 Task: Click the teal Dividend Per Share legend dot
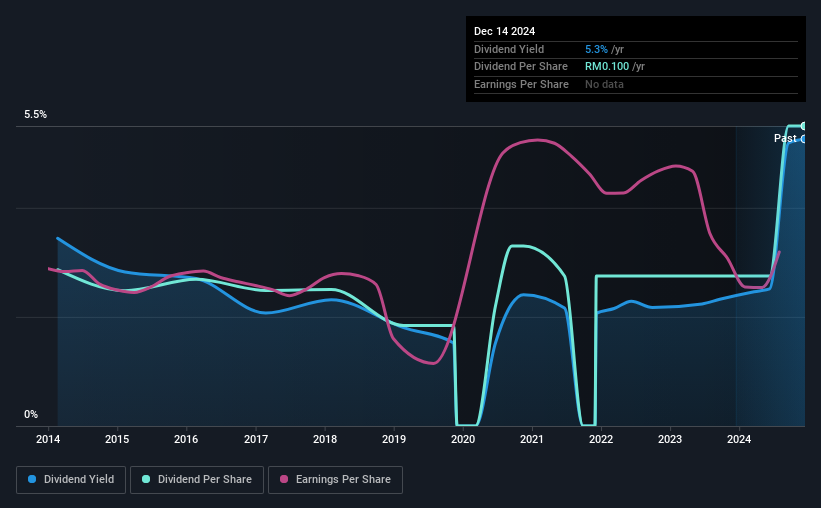(146, 479)
